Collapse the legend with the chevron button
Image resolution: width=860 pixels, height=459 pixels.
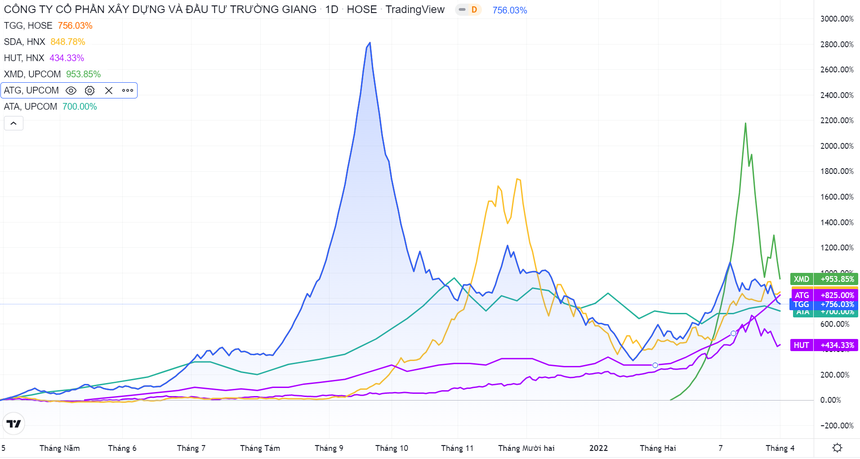tap(13, 123)
